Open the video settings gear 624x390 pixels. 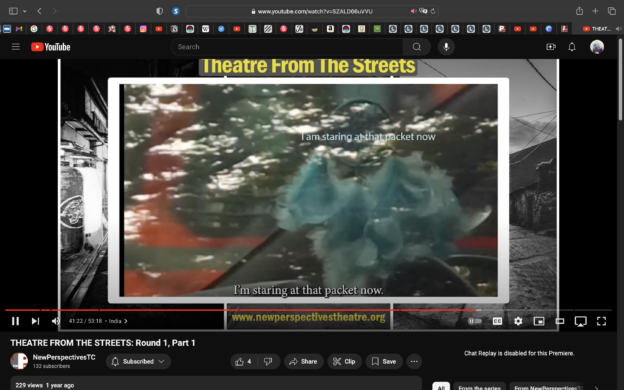[518, 321]
